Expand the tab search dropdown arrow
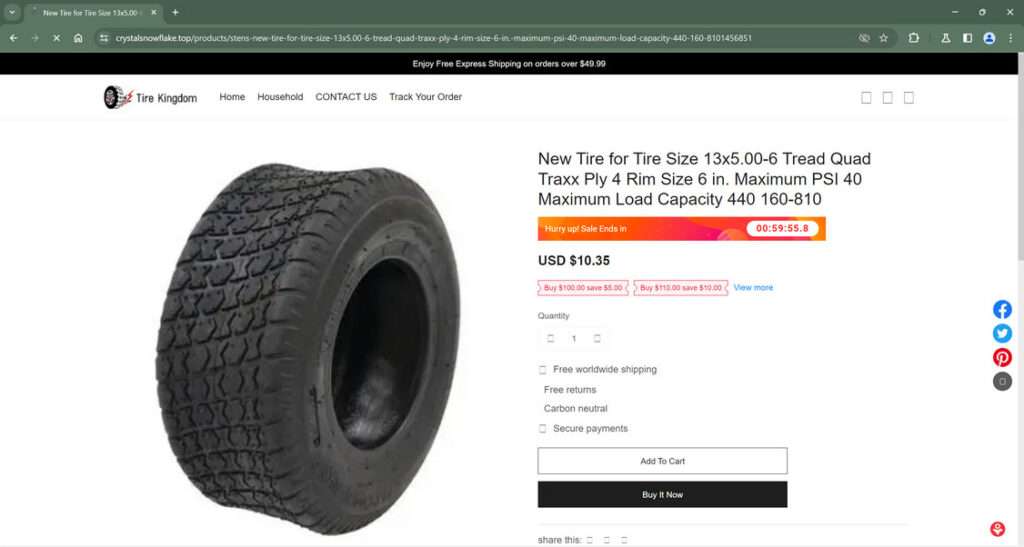 12,12
